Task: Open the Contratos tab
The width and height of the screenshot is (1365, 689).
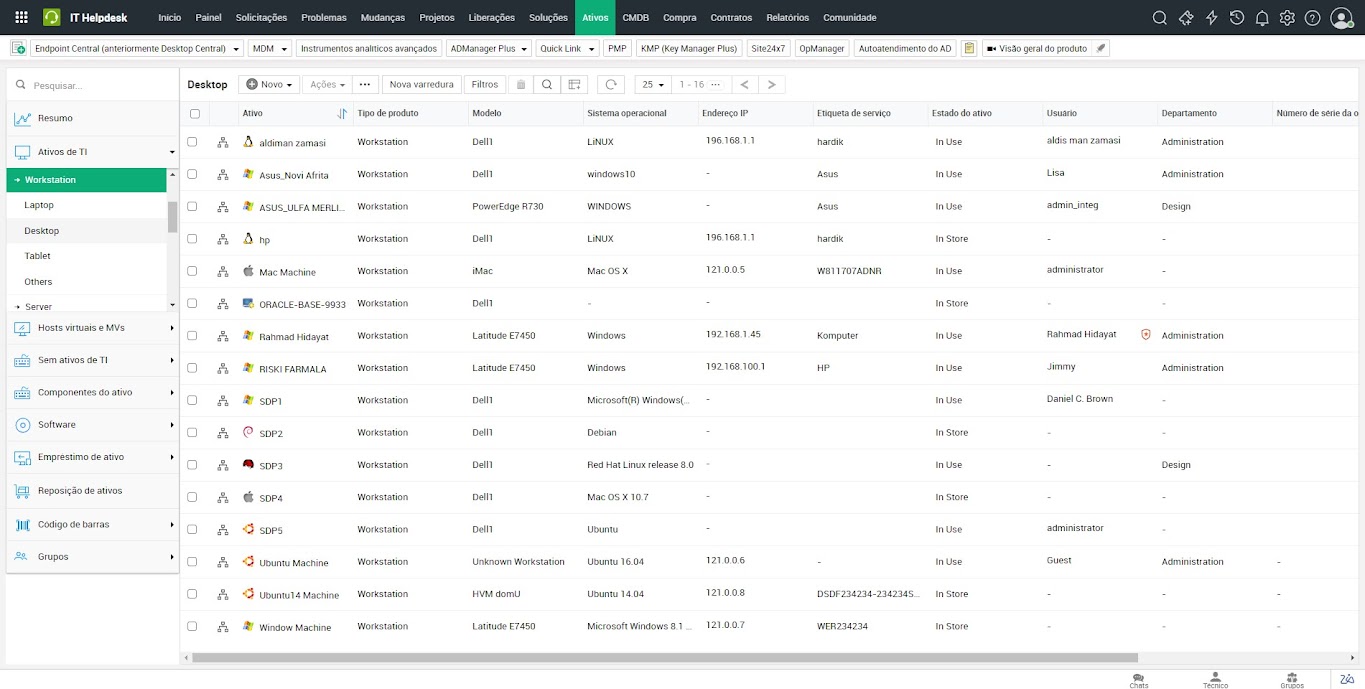Action: click(x=731, y=17)
